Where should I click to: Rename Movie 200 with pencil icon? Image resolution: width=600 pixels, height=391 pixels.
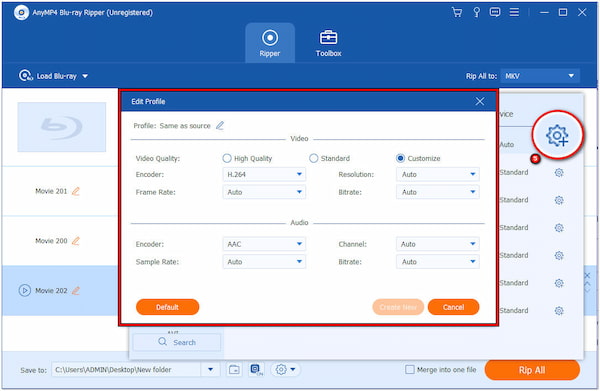[76, 241]
